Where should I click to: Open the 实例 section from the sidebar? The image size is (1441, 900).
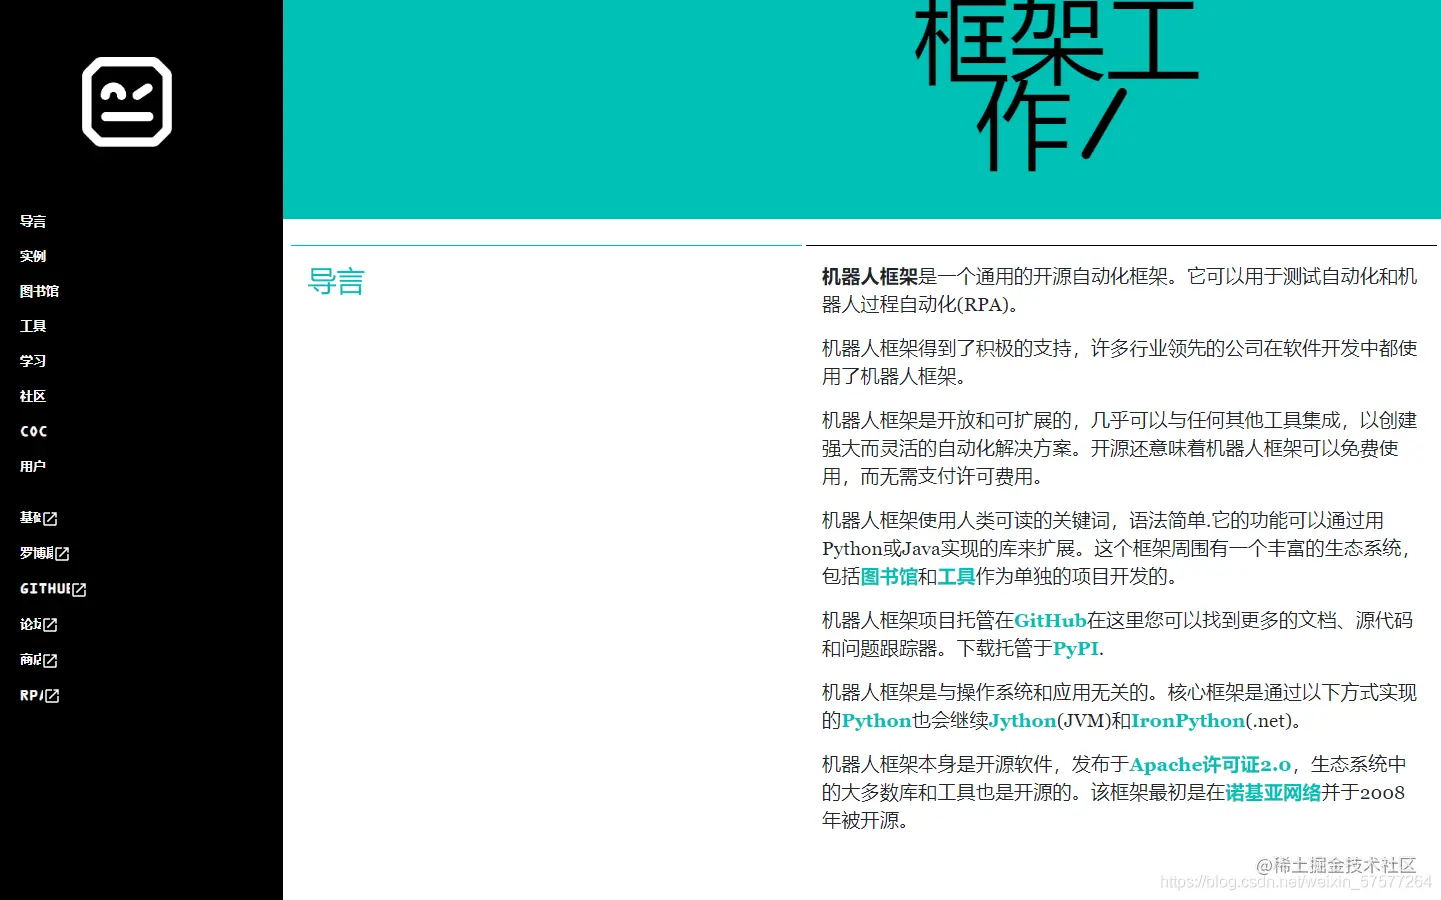pos(33,256)
